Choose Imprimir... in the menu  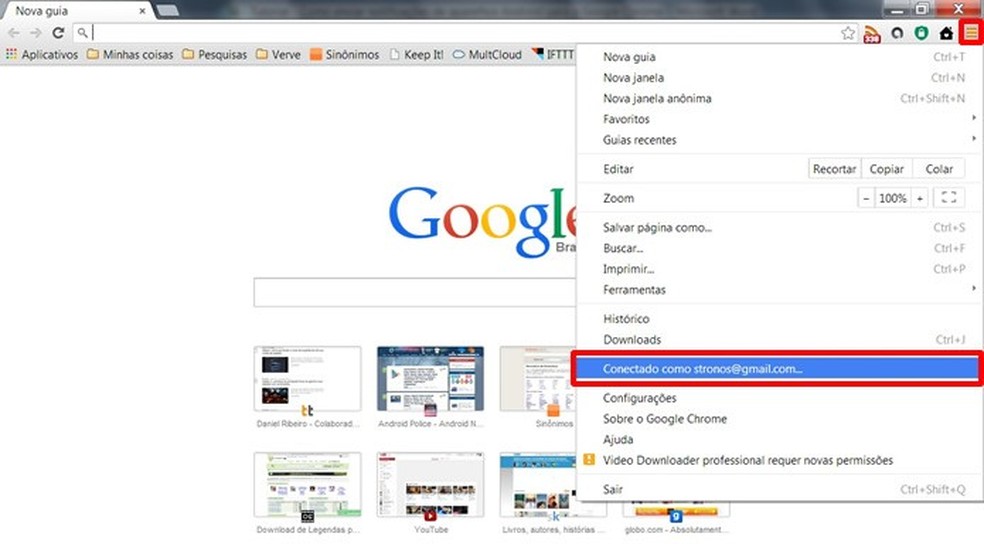coord(779,269)
